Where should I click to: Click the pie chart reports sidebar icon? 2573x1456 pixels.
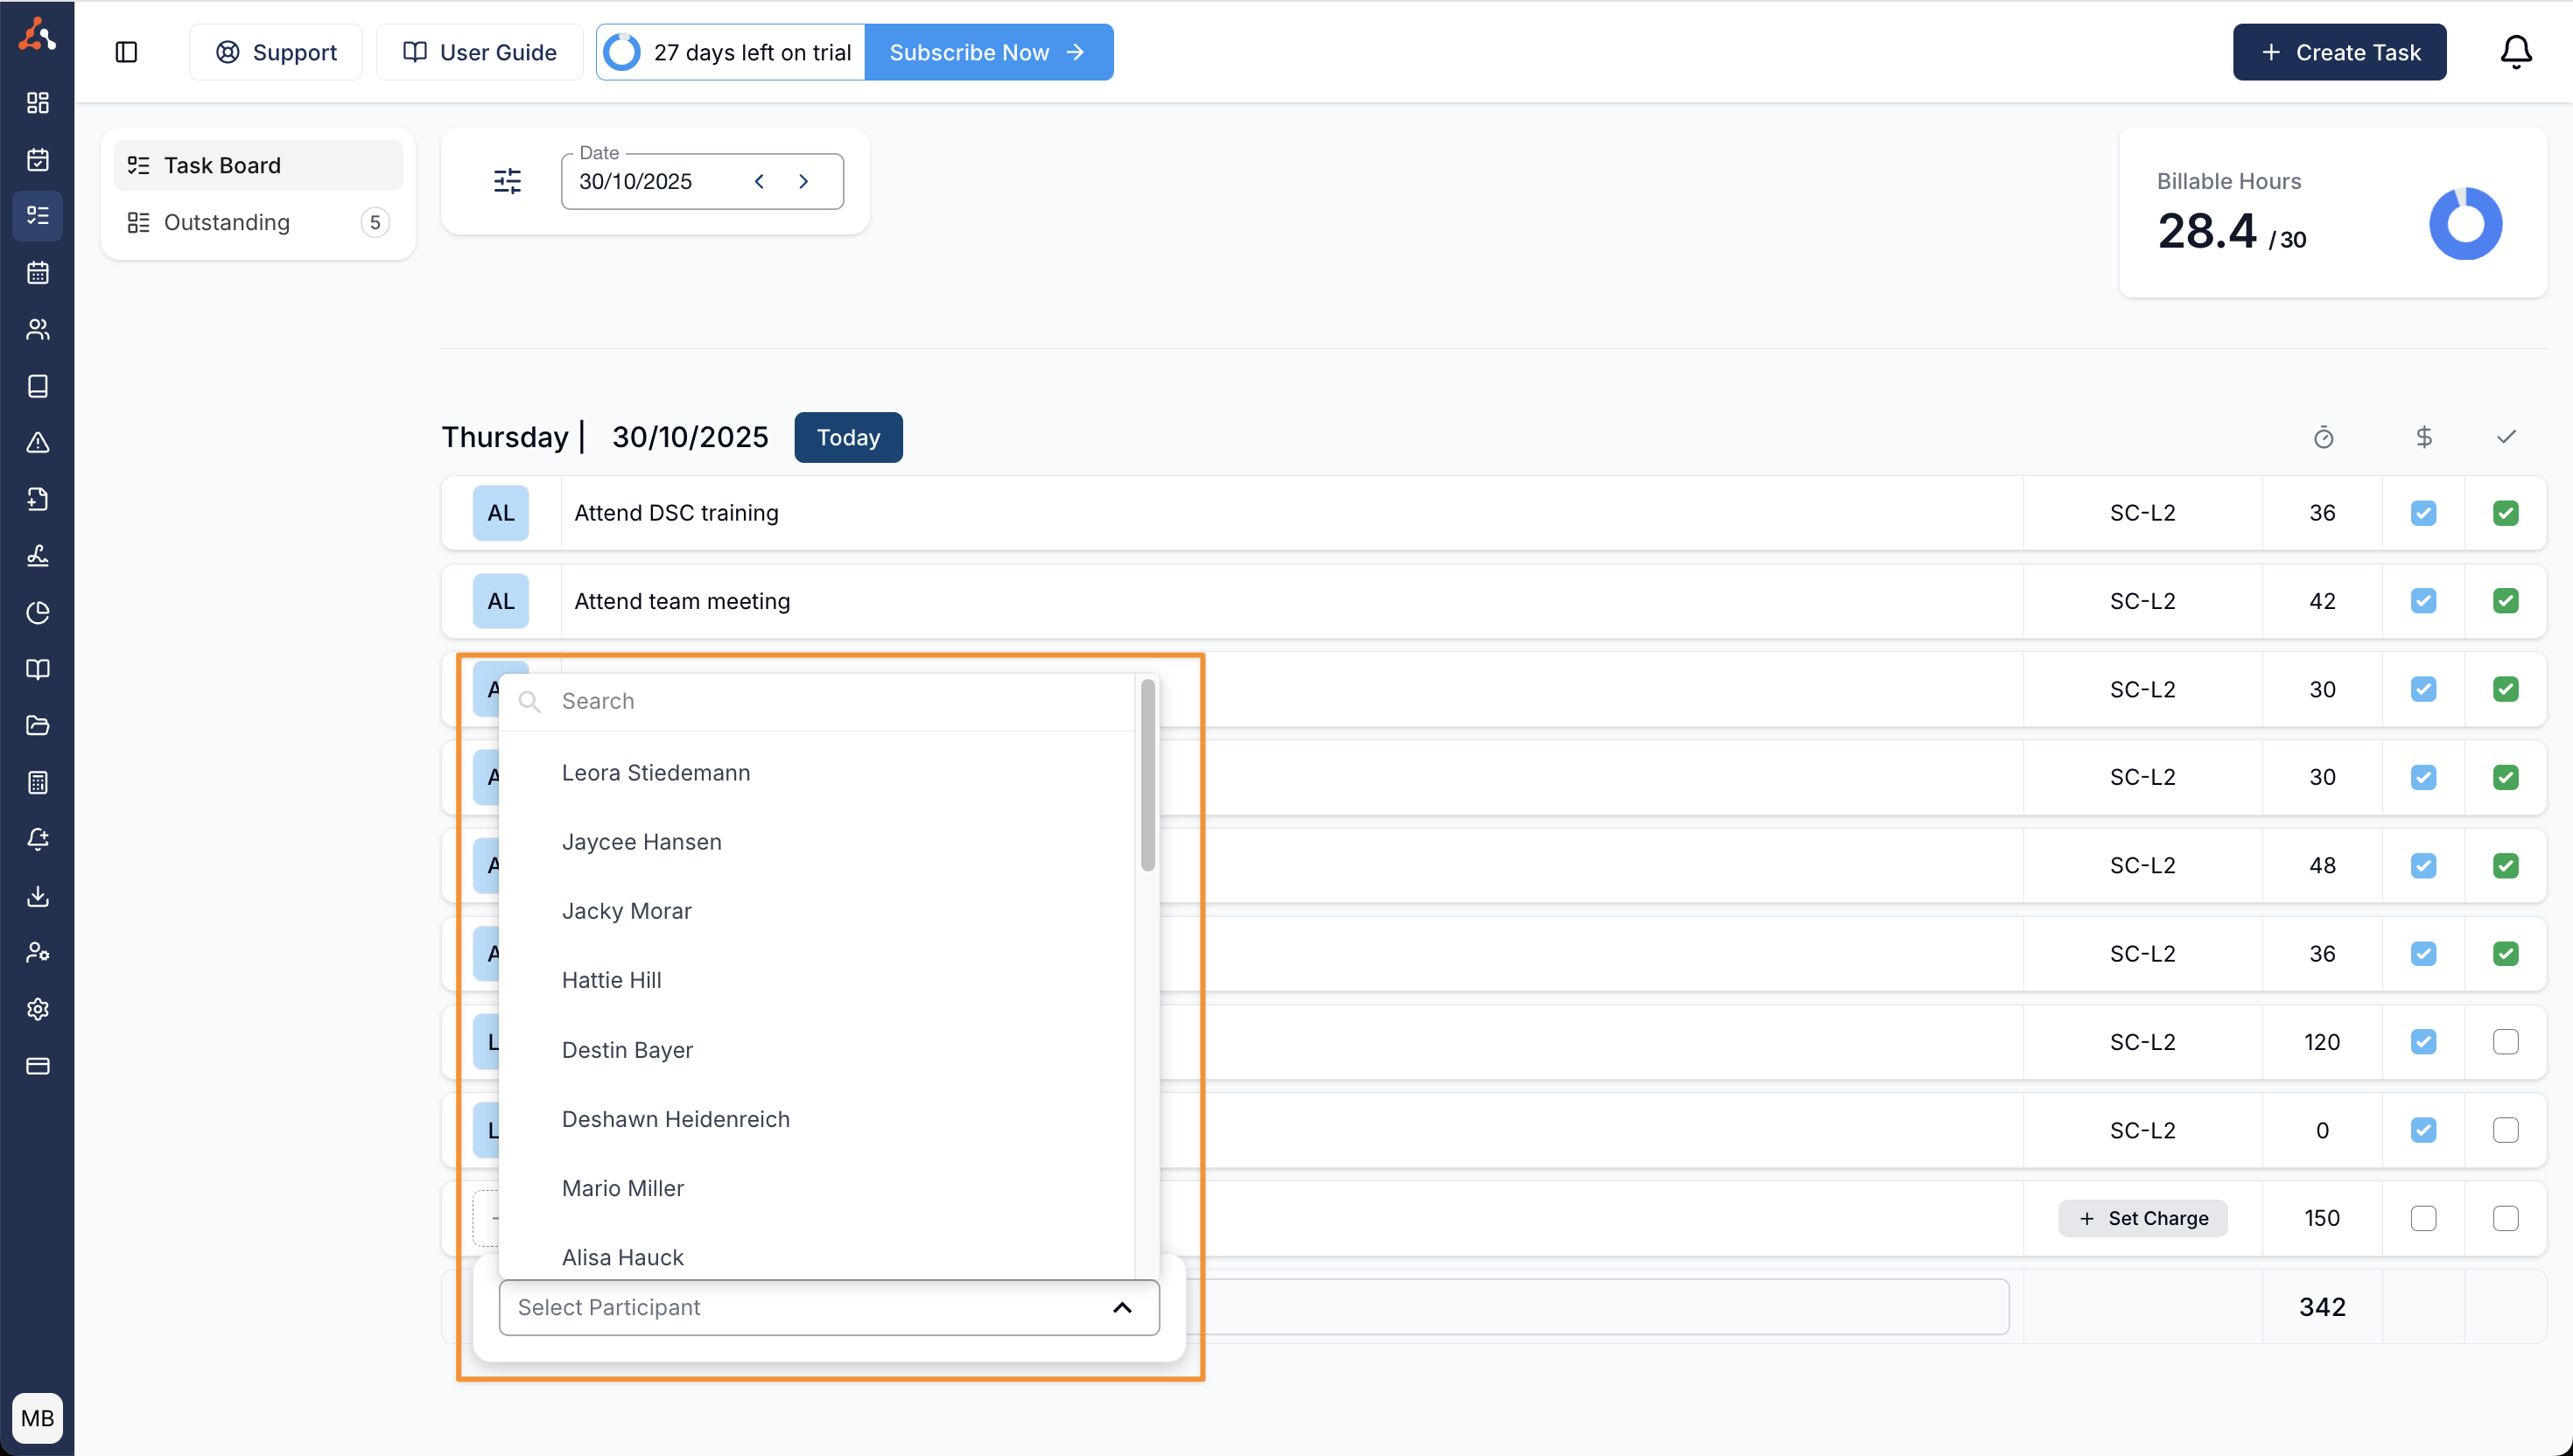[38, 613]
